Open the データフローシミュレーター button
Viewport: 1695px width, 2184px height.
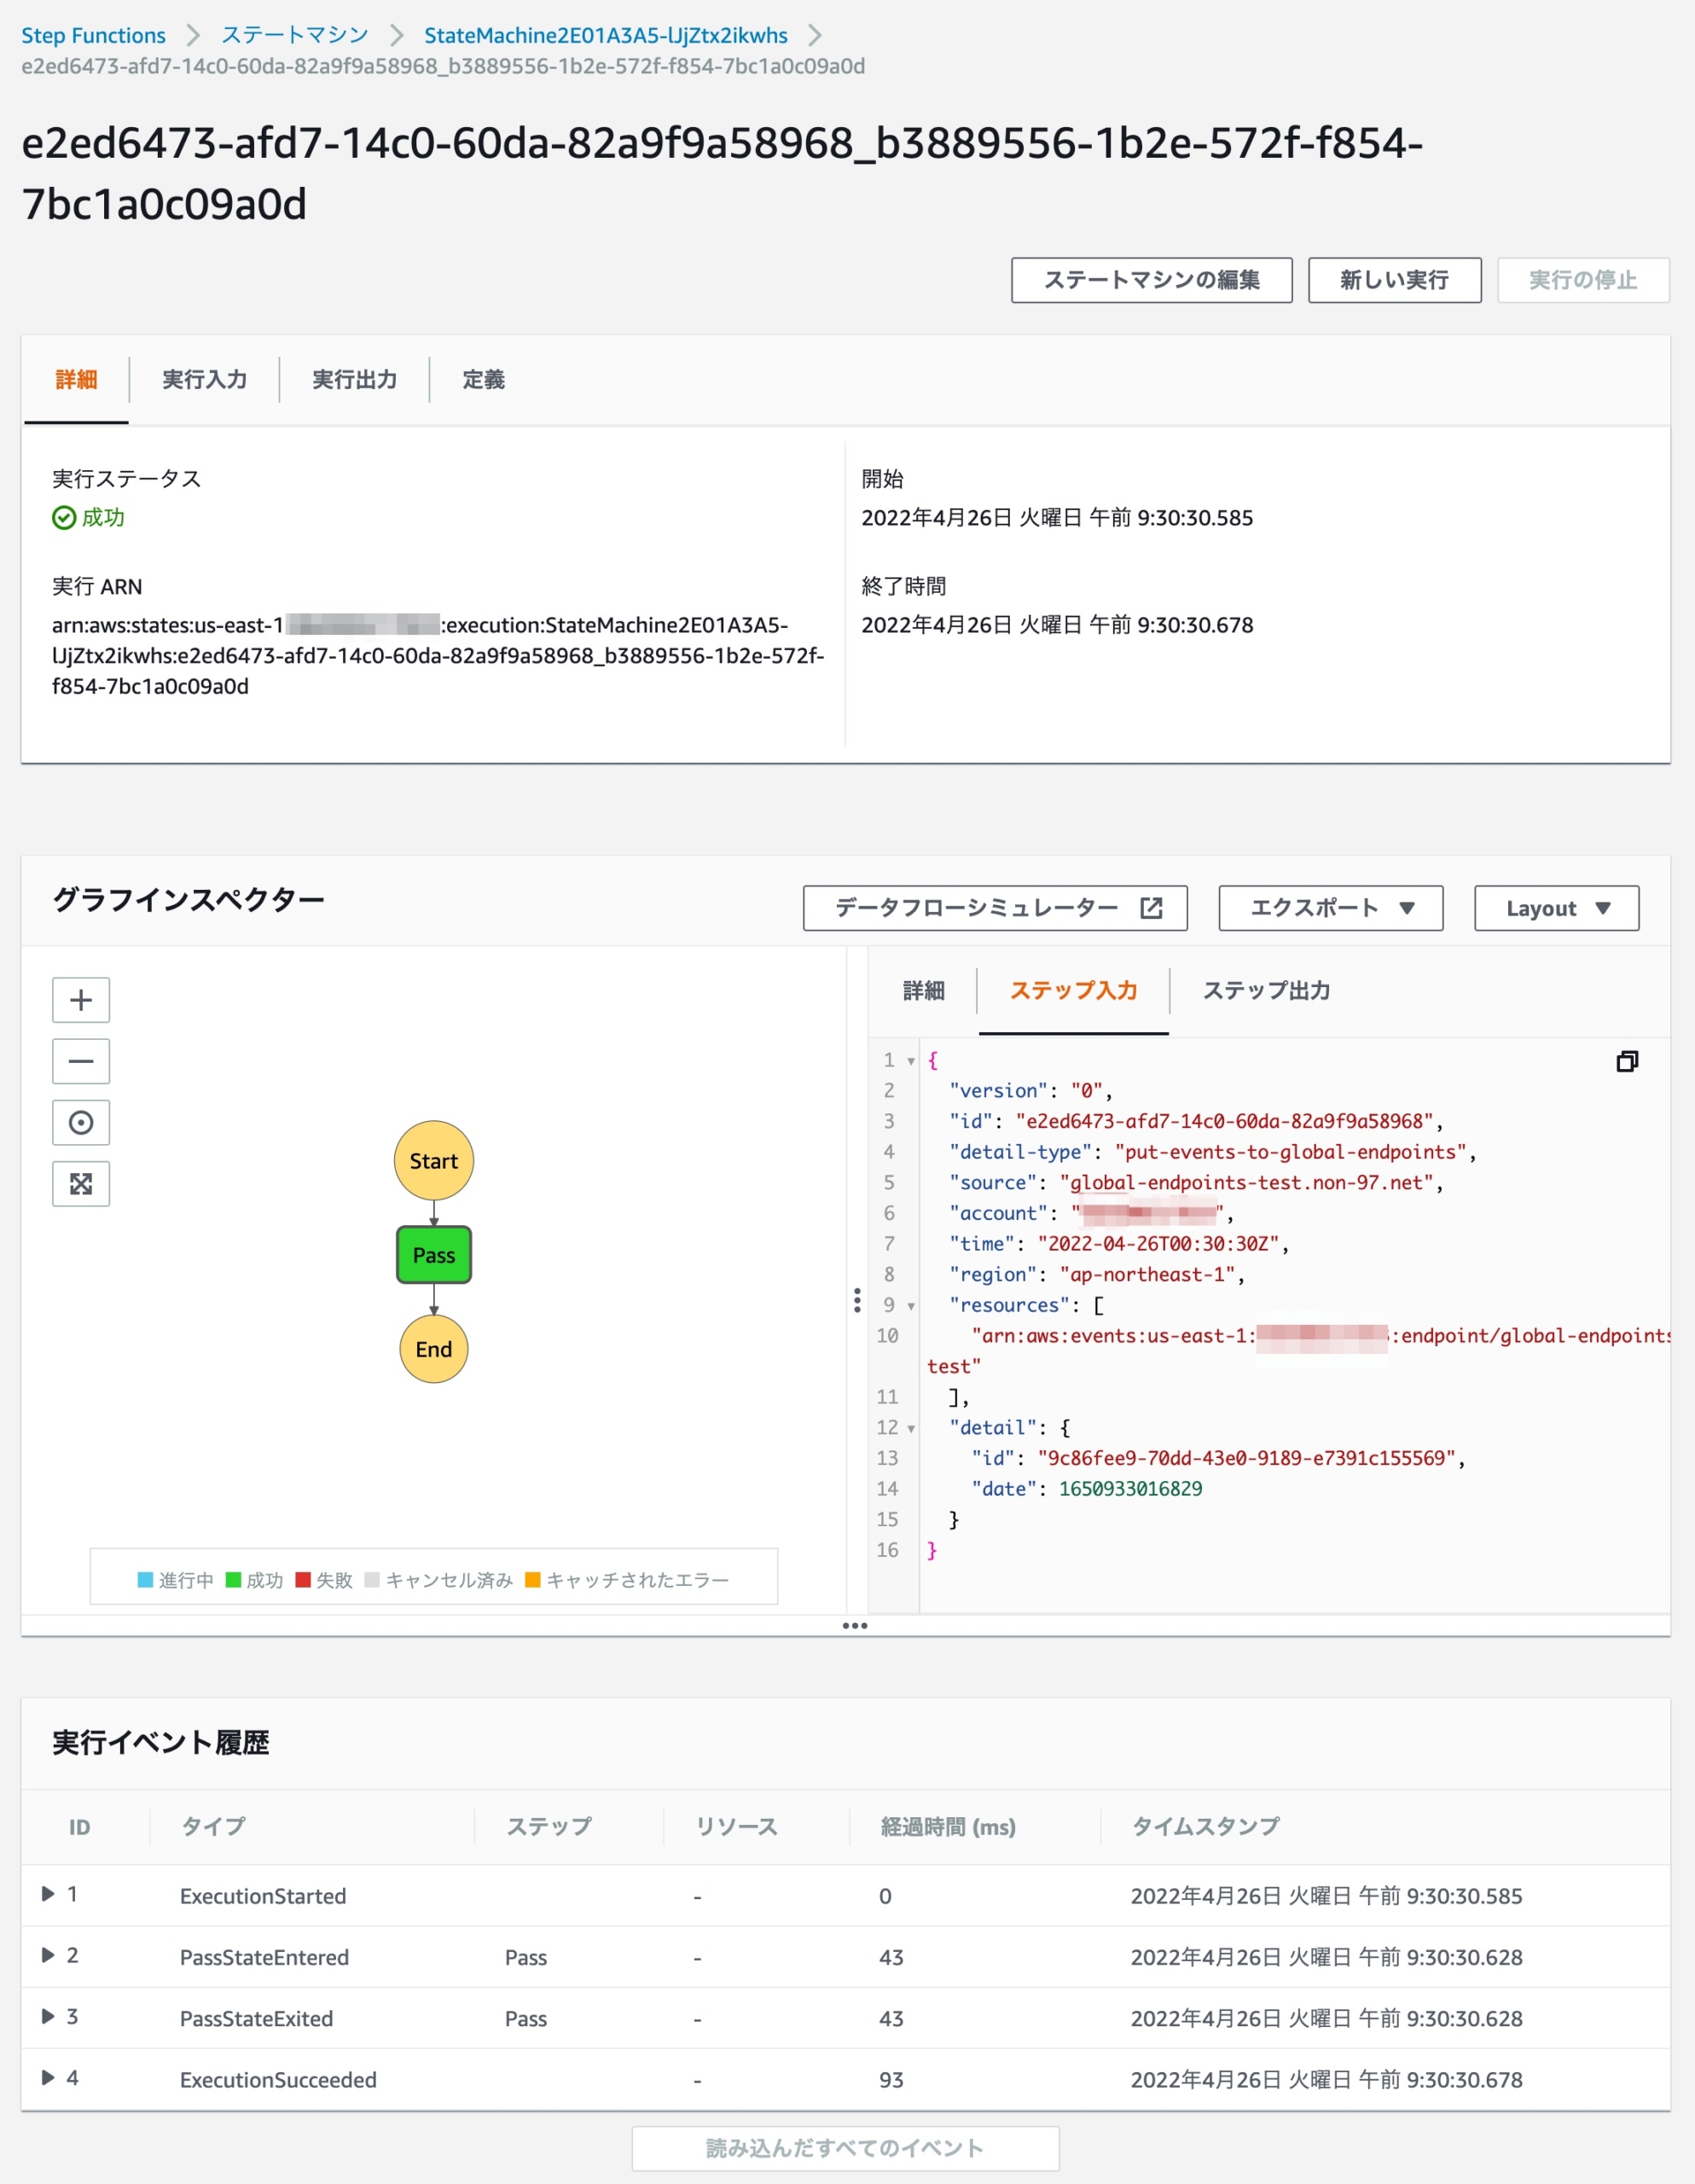[x=995, y=908]
